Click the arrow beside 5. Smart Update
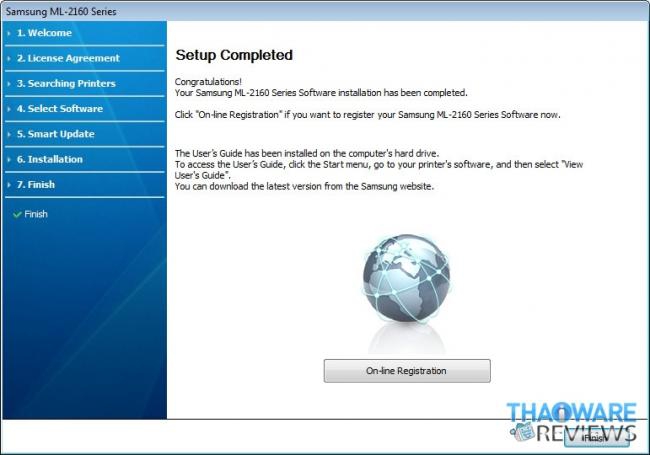This screenshot has height=455, width=650. tap(9, 134)
